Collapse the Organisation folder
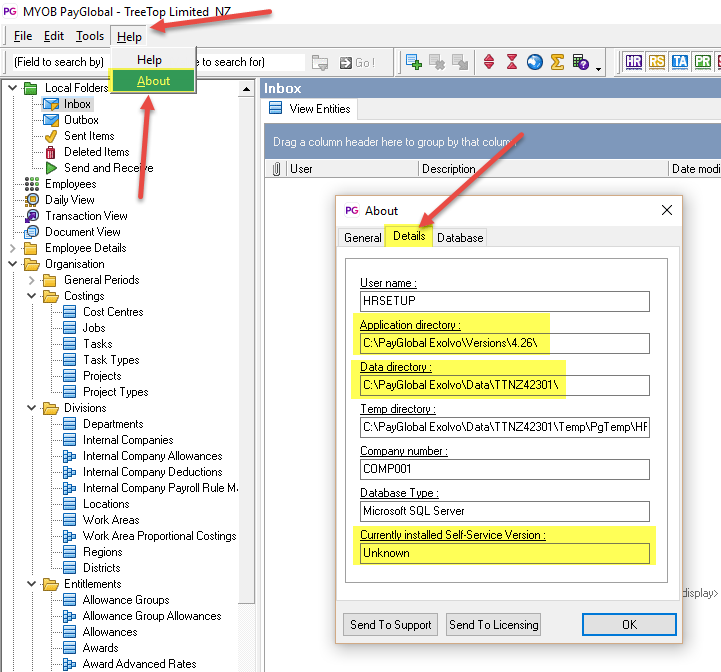The image size is (721, 672). (x=13, y=264)
